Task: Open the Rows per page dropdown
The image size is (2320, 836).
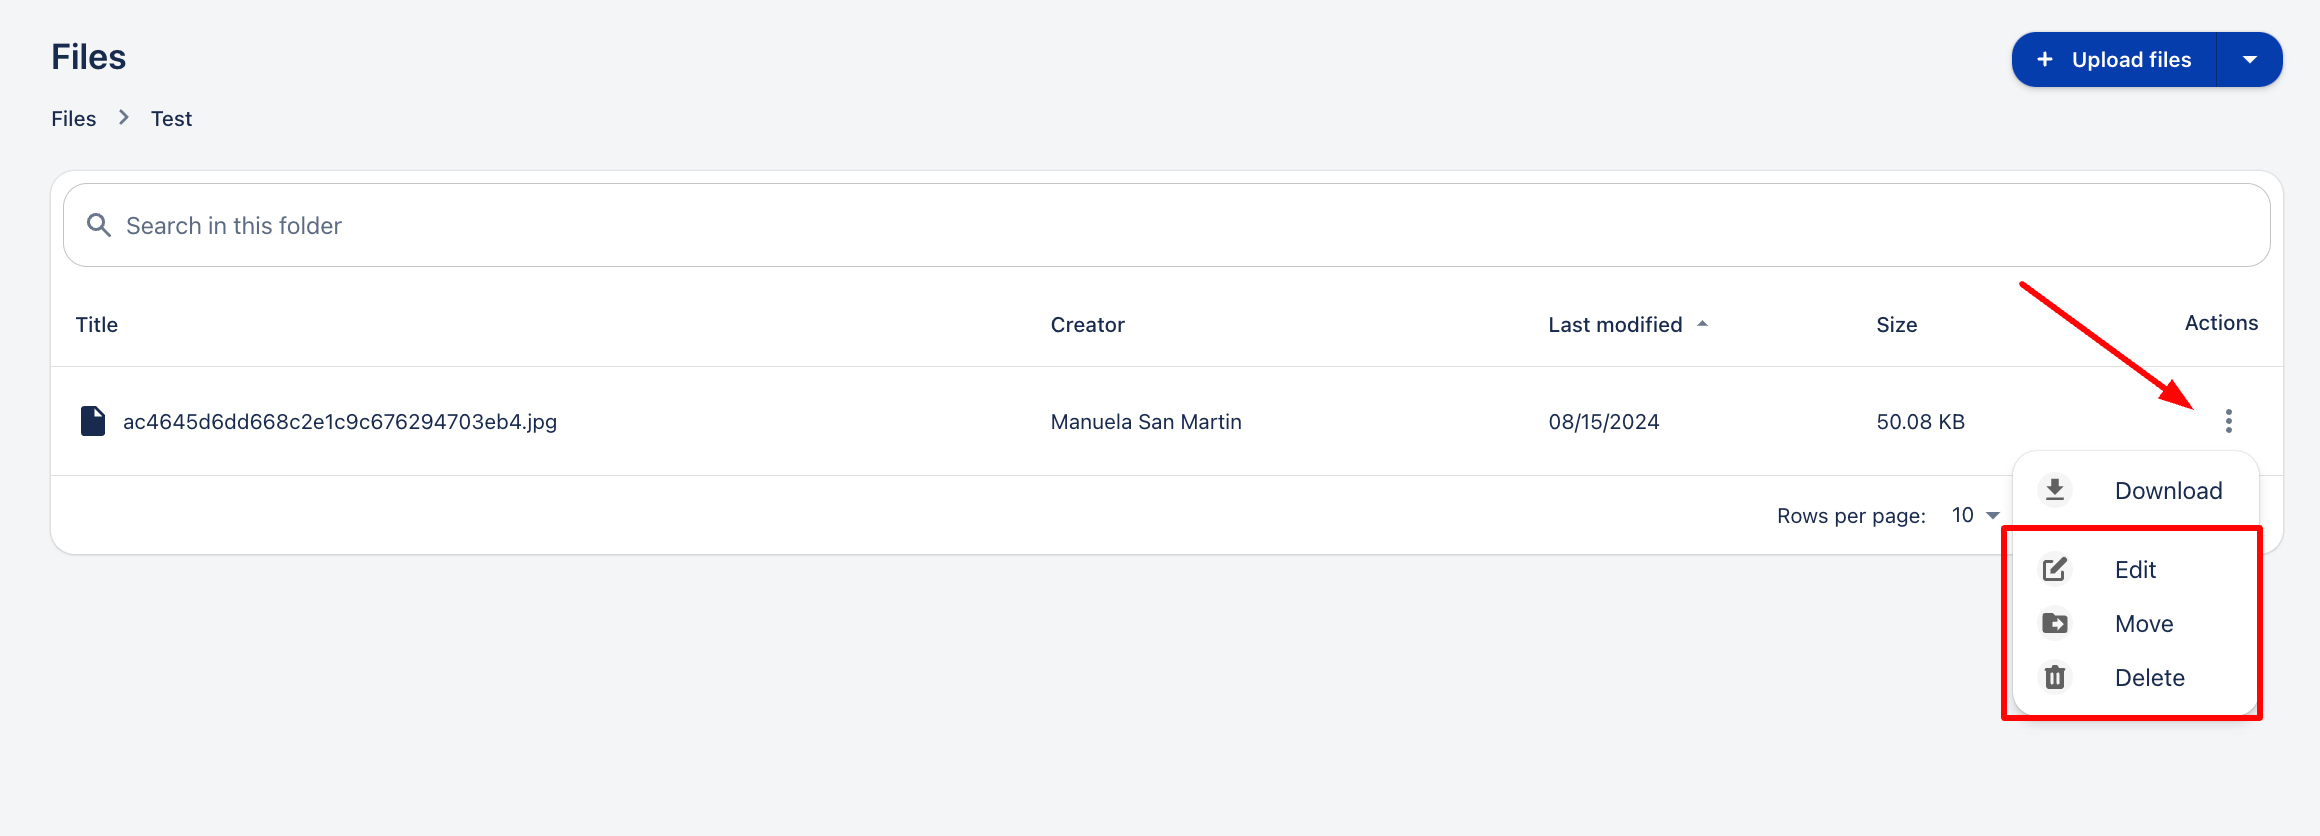Action: (1975, 515)
